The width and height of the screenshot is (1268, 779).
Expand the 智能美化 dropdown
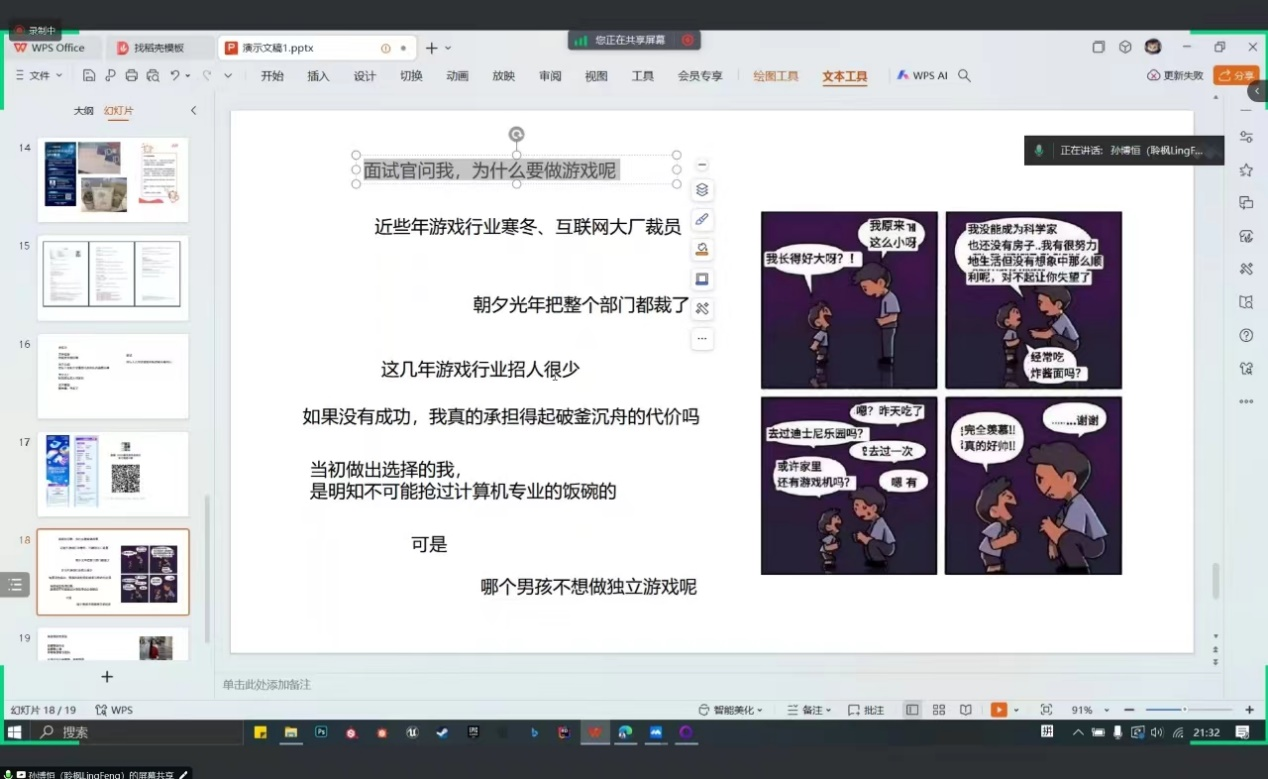point(731,710)
